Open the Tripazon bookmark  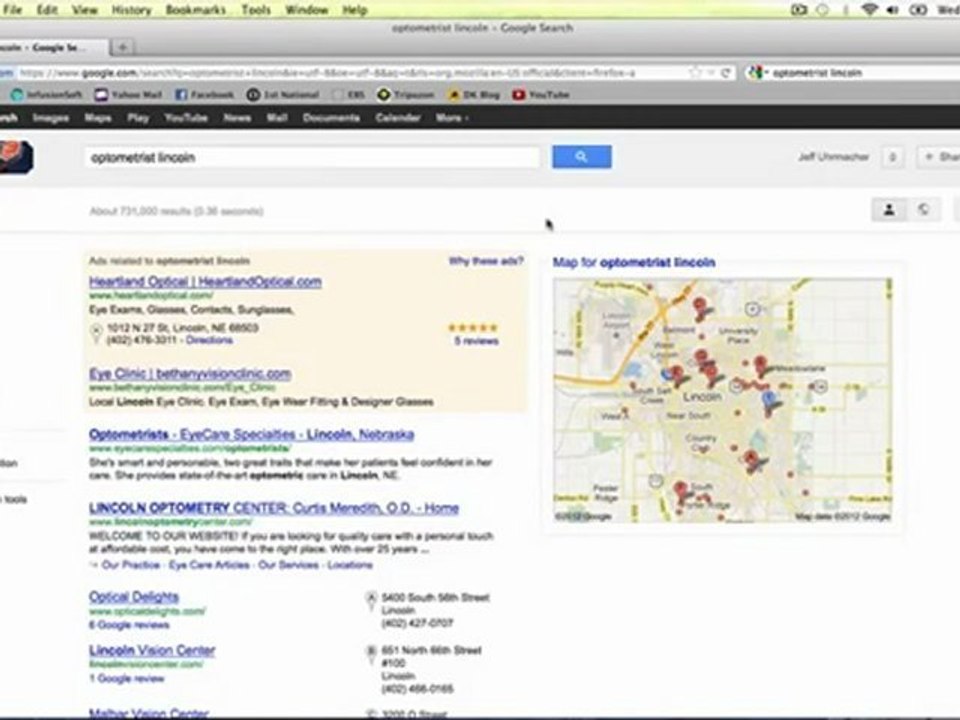point(405,95)
